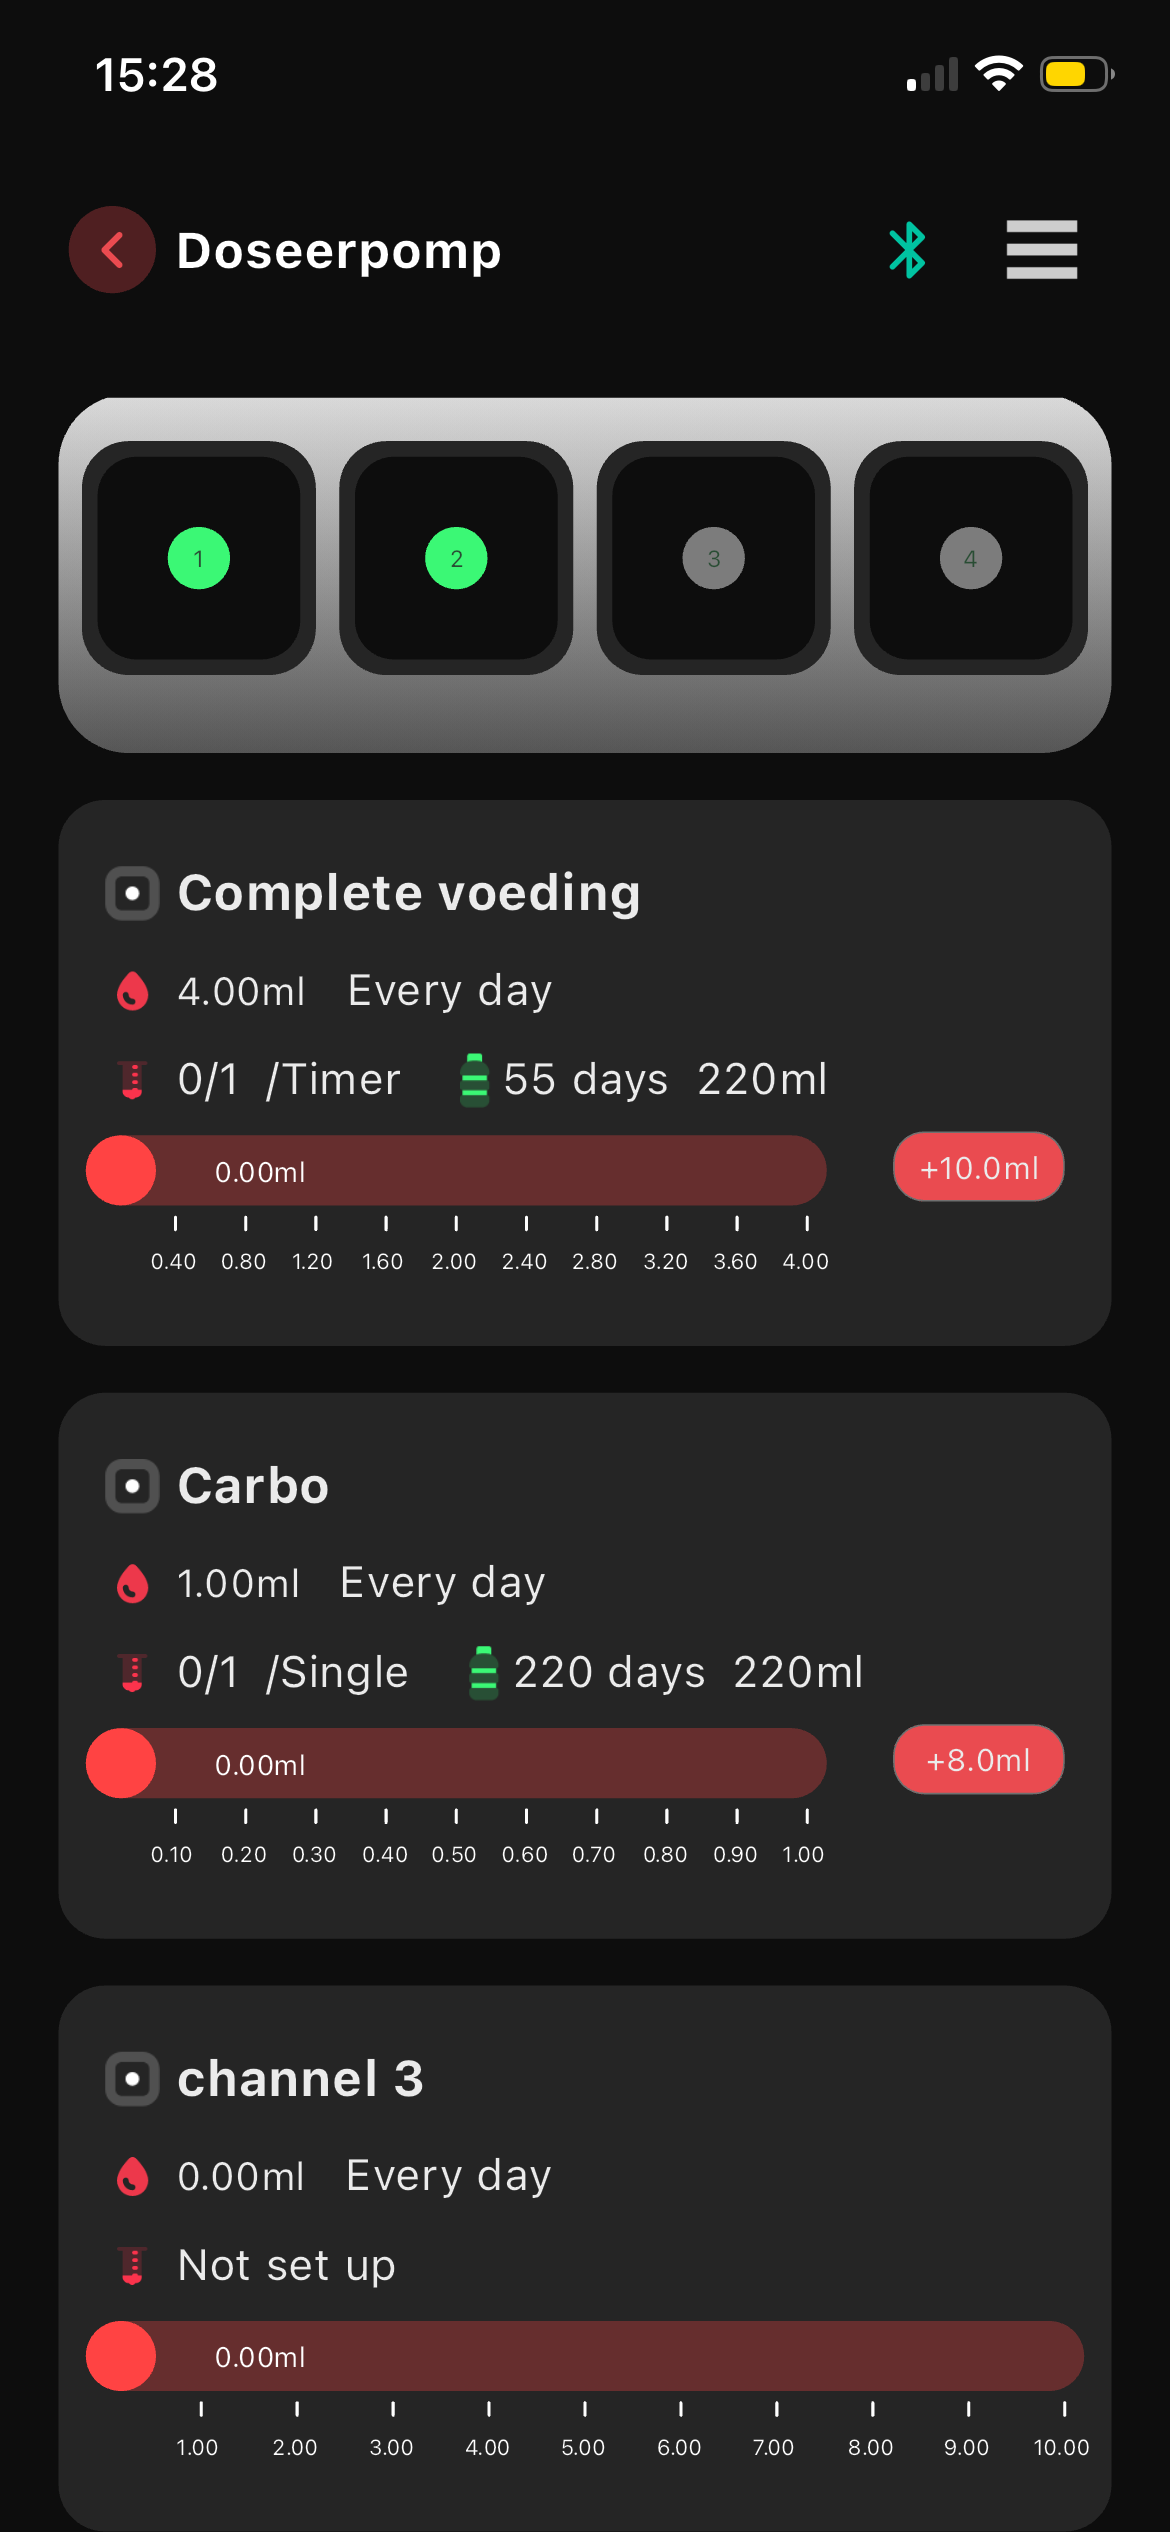Select the grey pump channel 3

pyautogui.click(x=713, y=558)
